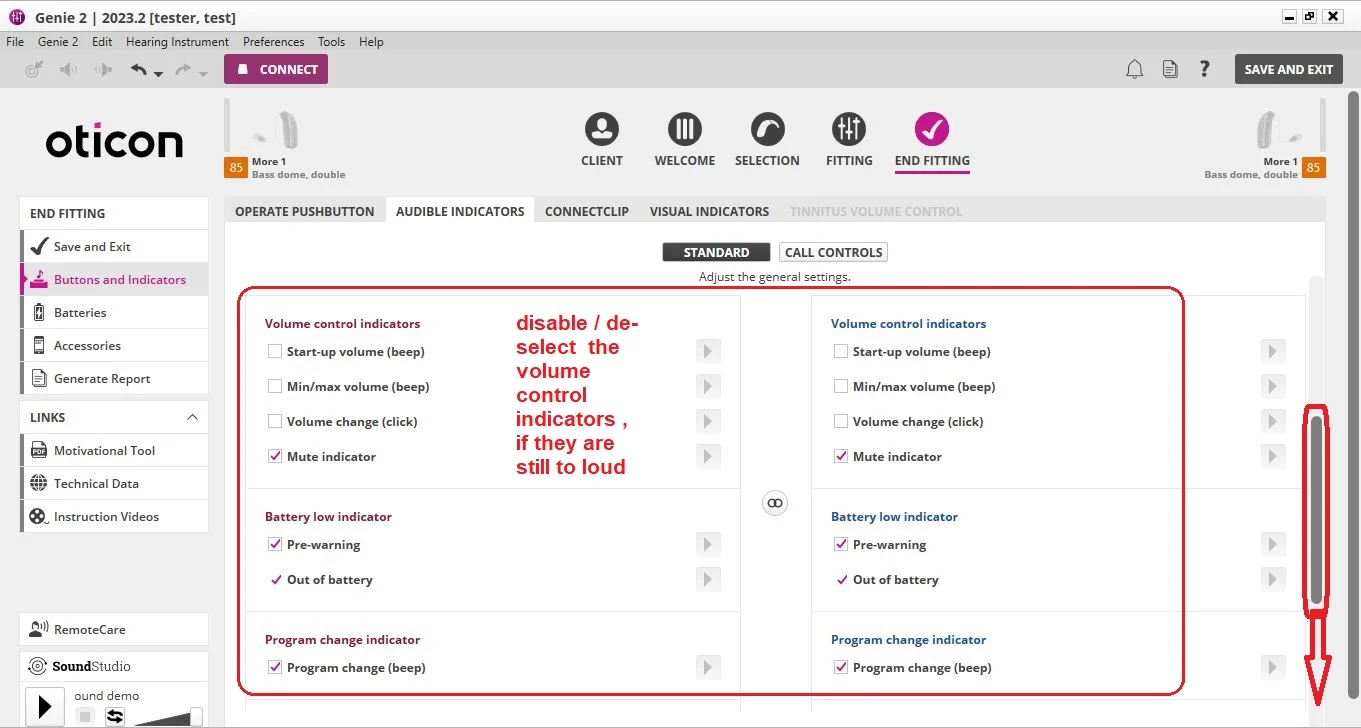The image size is (1361, 728).
Task: Collapse the LINKS section chevron
Action: click(192, 417)
